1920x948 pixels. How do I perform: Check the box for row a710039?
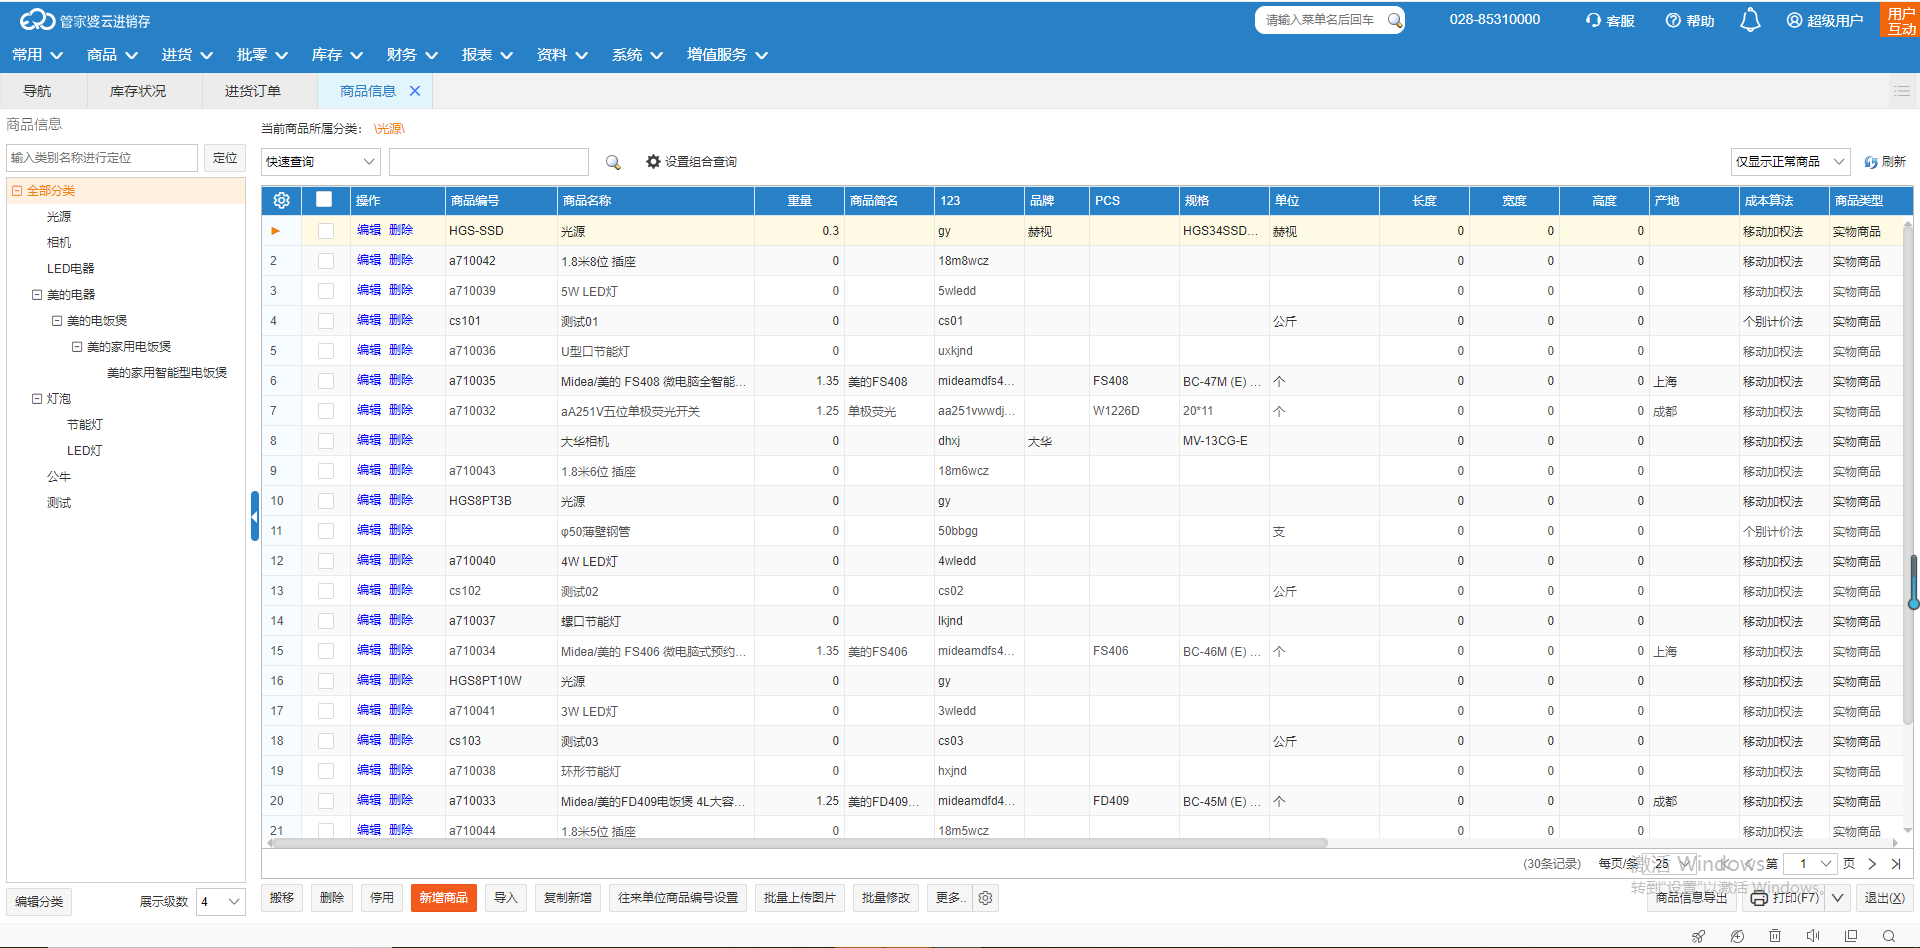[x=326, y=291]
